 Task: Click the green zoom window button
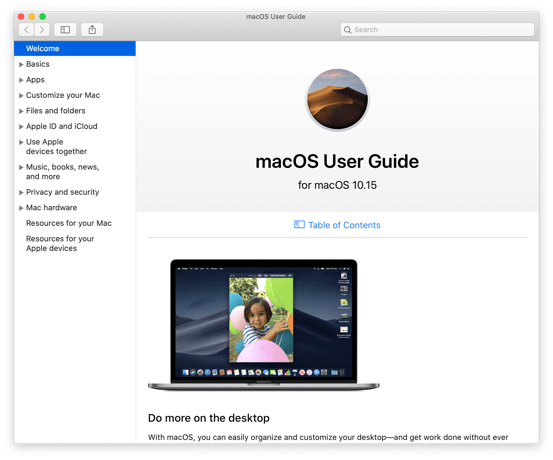pyautogui.click(x=43, y=17)
